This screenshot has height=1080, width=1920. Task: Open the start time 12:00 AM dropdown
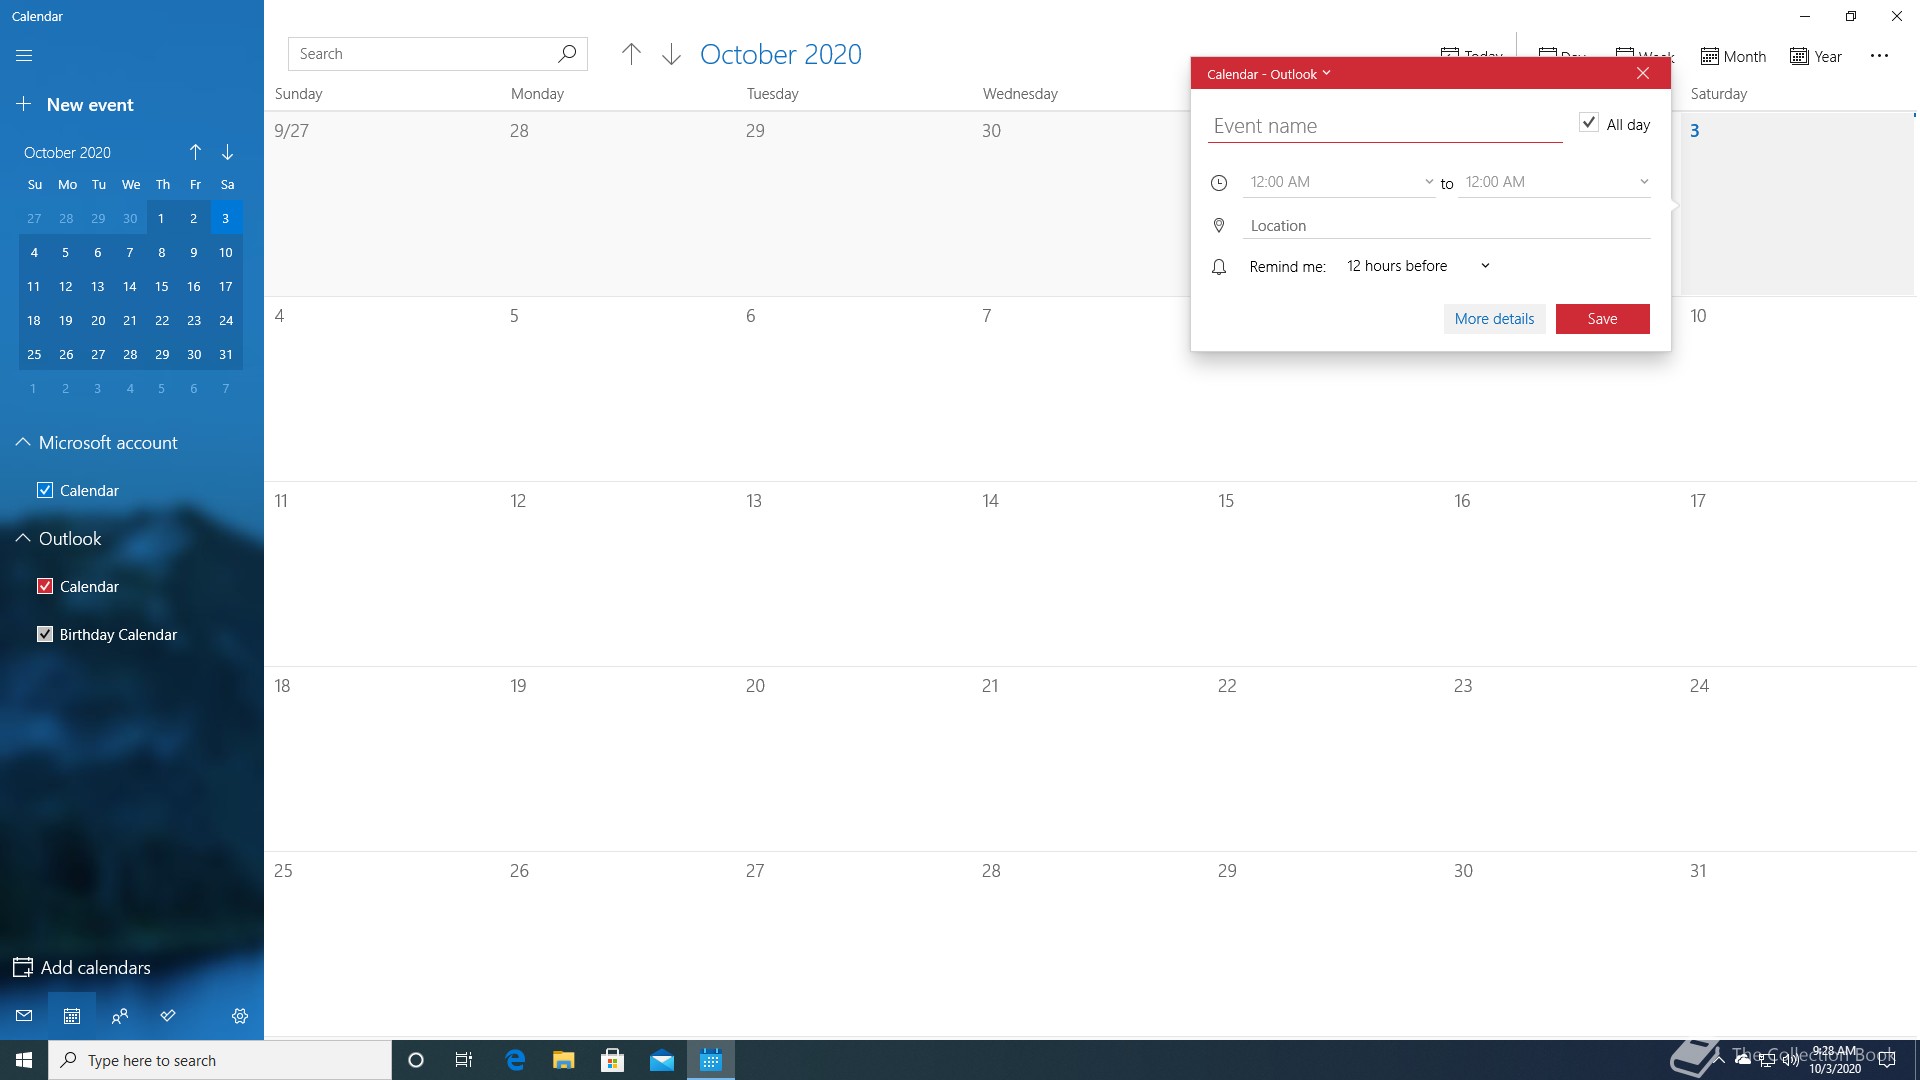(1339, 182)
